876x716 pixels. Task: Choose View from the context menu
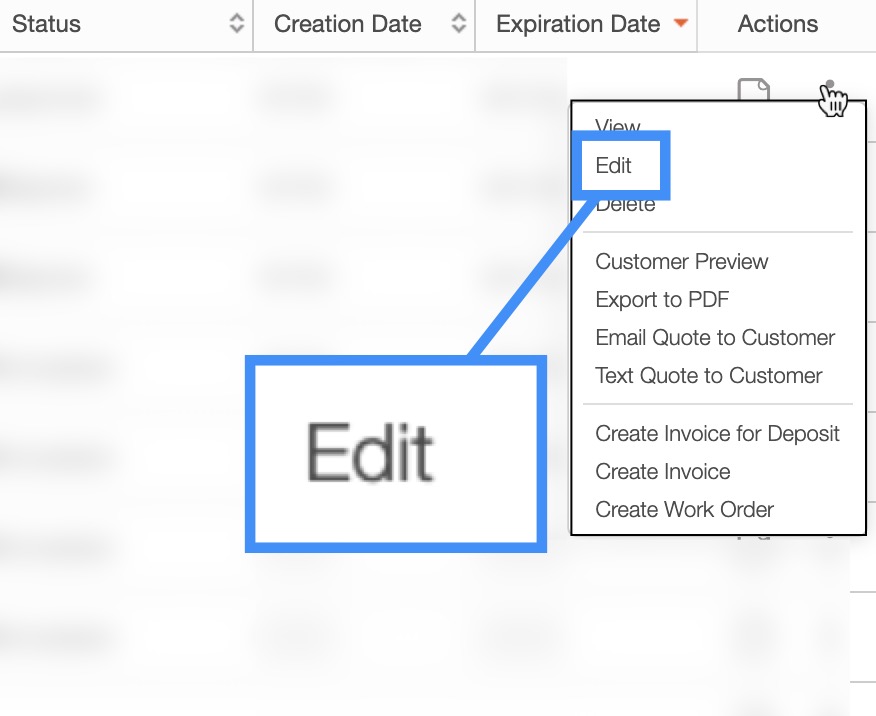[617, 126]
